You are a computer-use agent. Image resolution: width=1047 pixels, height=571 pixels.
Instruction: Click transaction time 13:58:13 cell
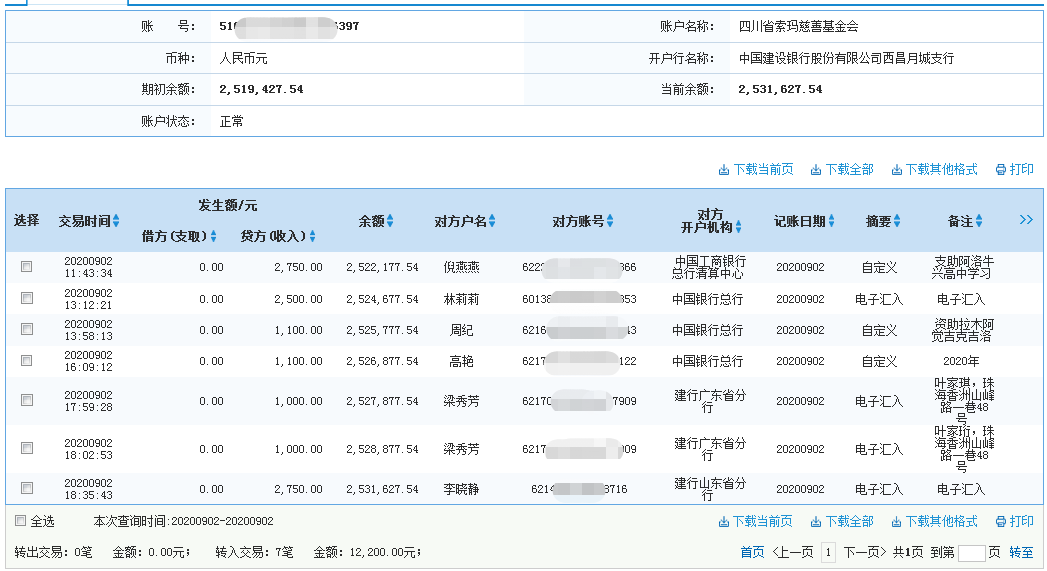coord(88,330)
